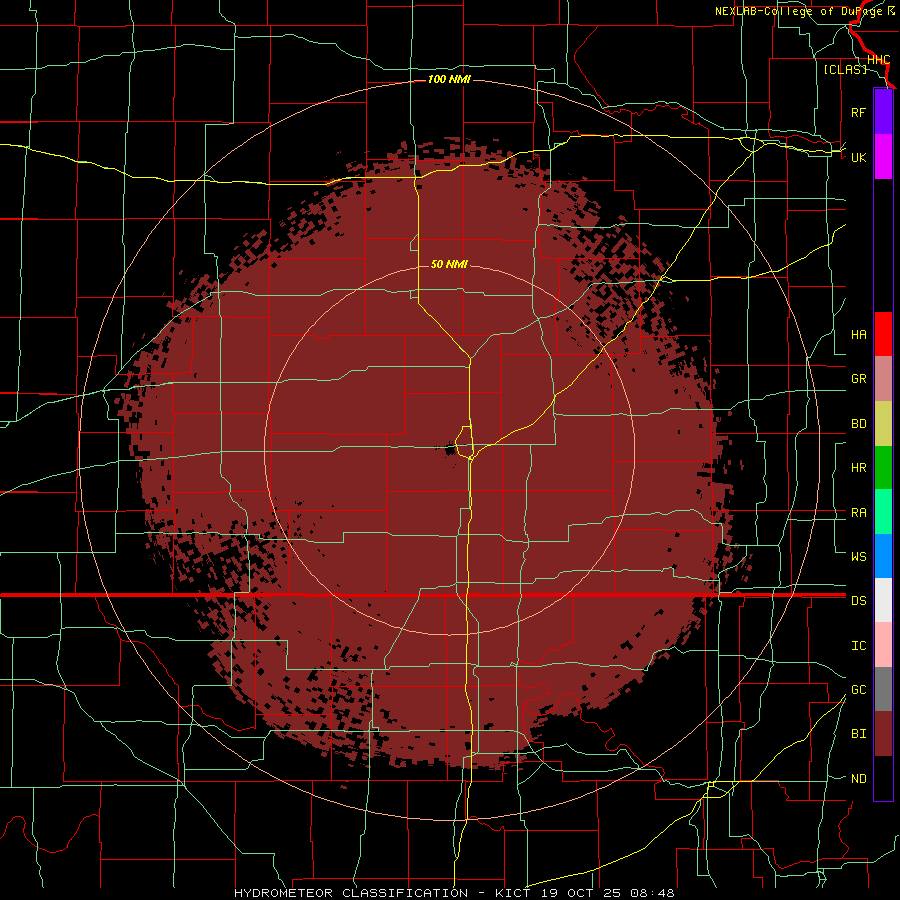Click the KICT radar station identifier

click(515, 893)
